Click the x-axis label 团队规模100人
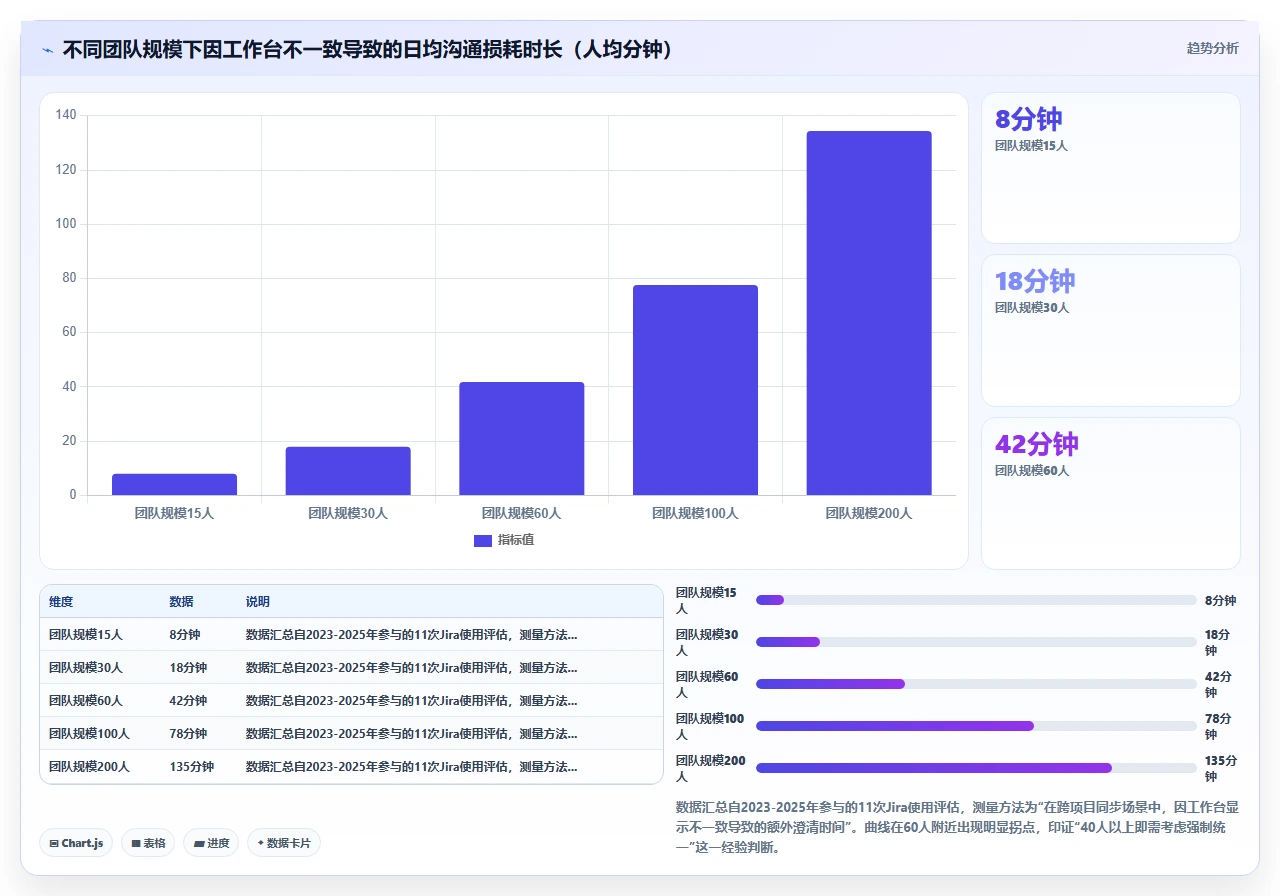The width and height of the screenshot is (1280, 896). tap(695, 513)
